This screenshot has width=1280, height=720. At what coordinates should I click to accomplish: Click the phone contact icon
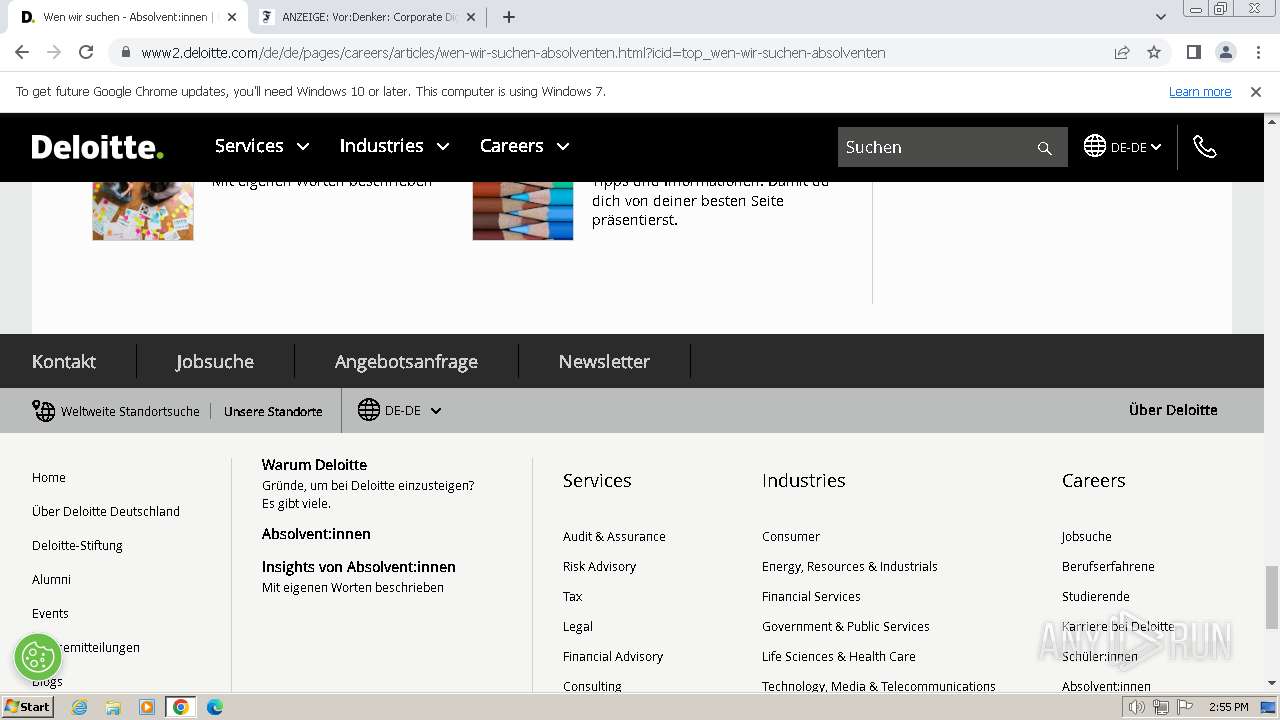point(1205,147)
